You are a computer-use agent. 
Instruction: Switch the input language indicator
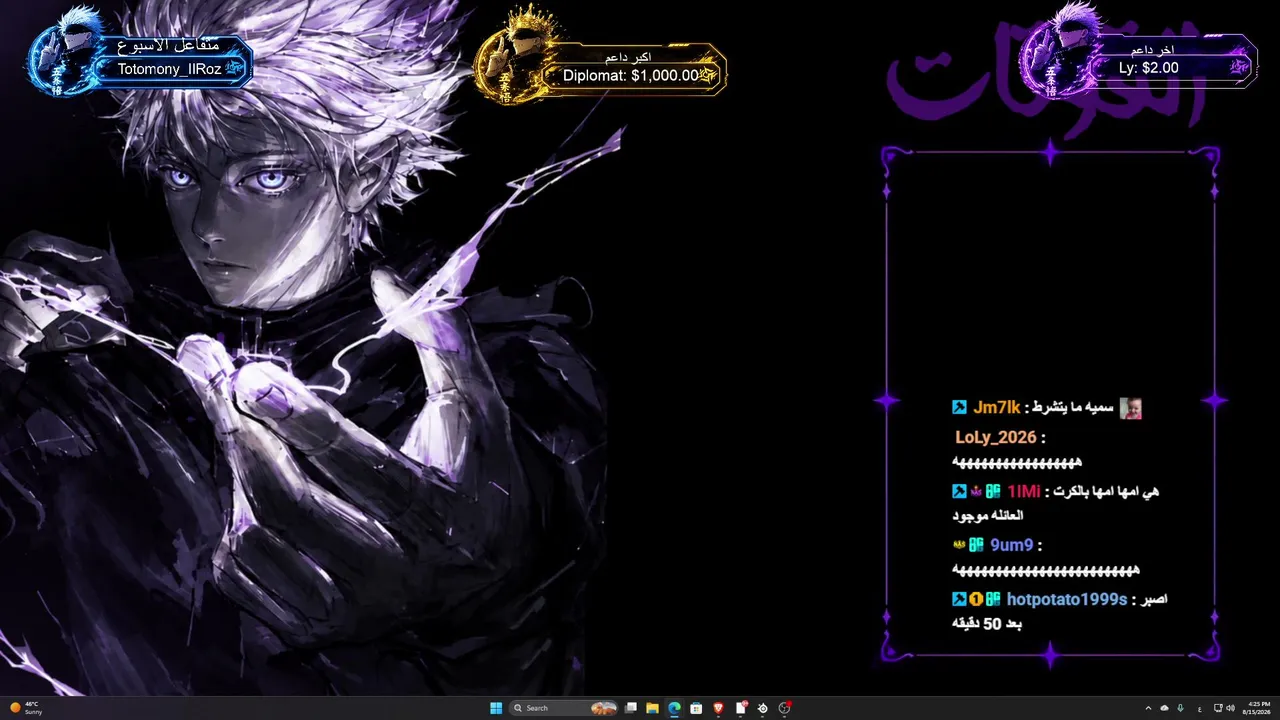pos(1199,708)
